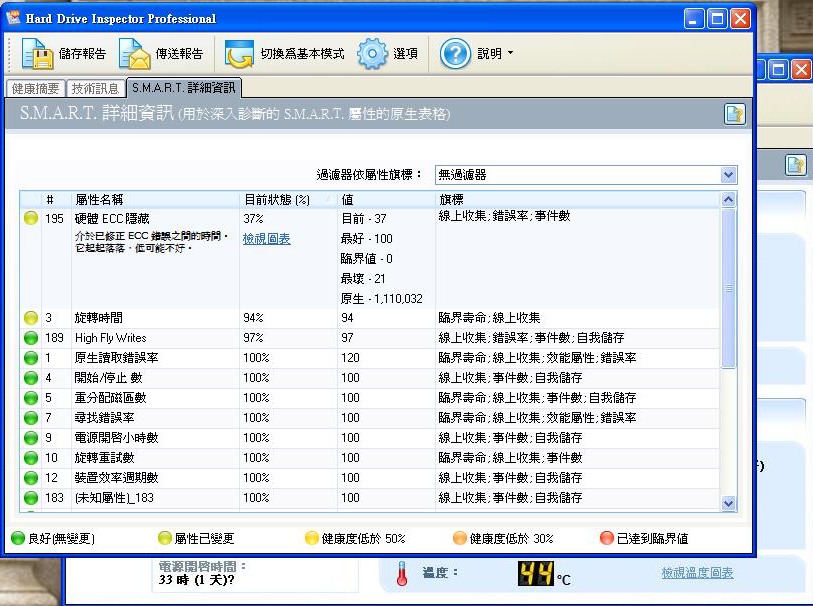Image resolution: width=813 pixels, height=606 pixels.
Task: Select the 硬體 ECC 隱藏 attribute name
Action: [x=112, y=219]
